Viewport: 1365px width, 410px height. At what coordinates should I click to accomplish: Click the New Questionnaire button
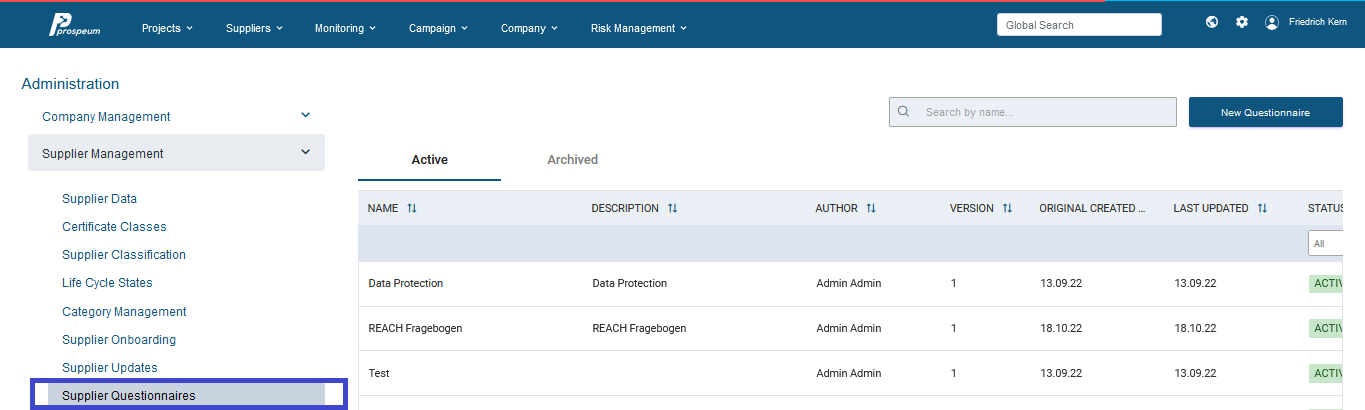tap(1265, 113)
